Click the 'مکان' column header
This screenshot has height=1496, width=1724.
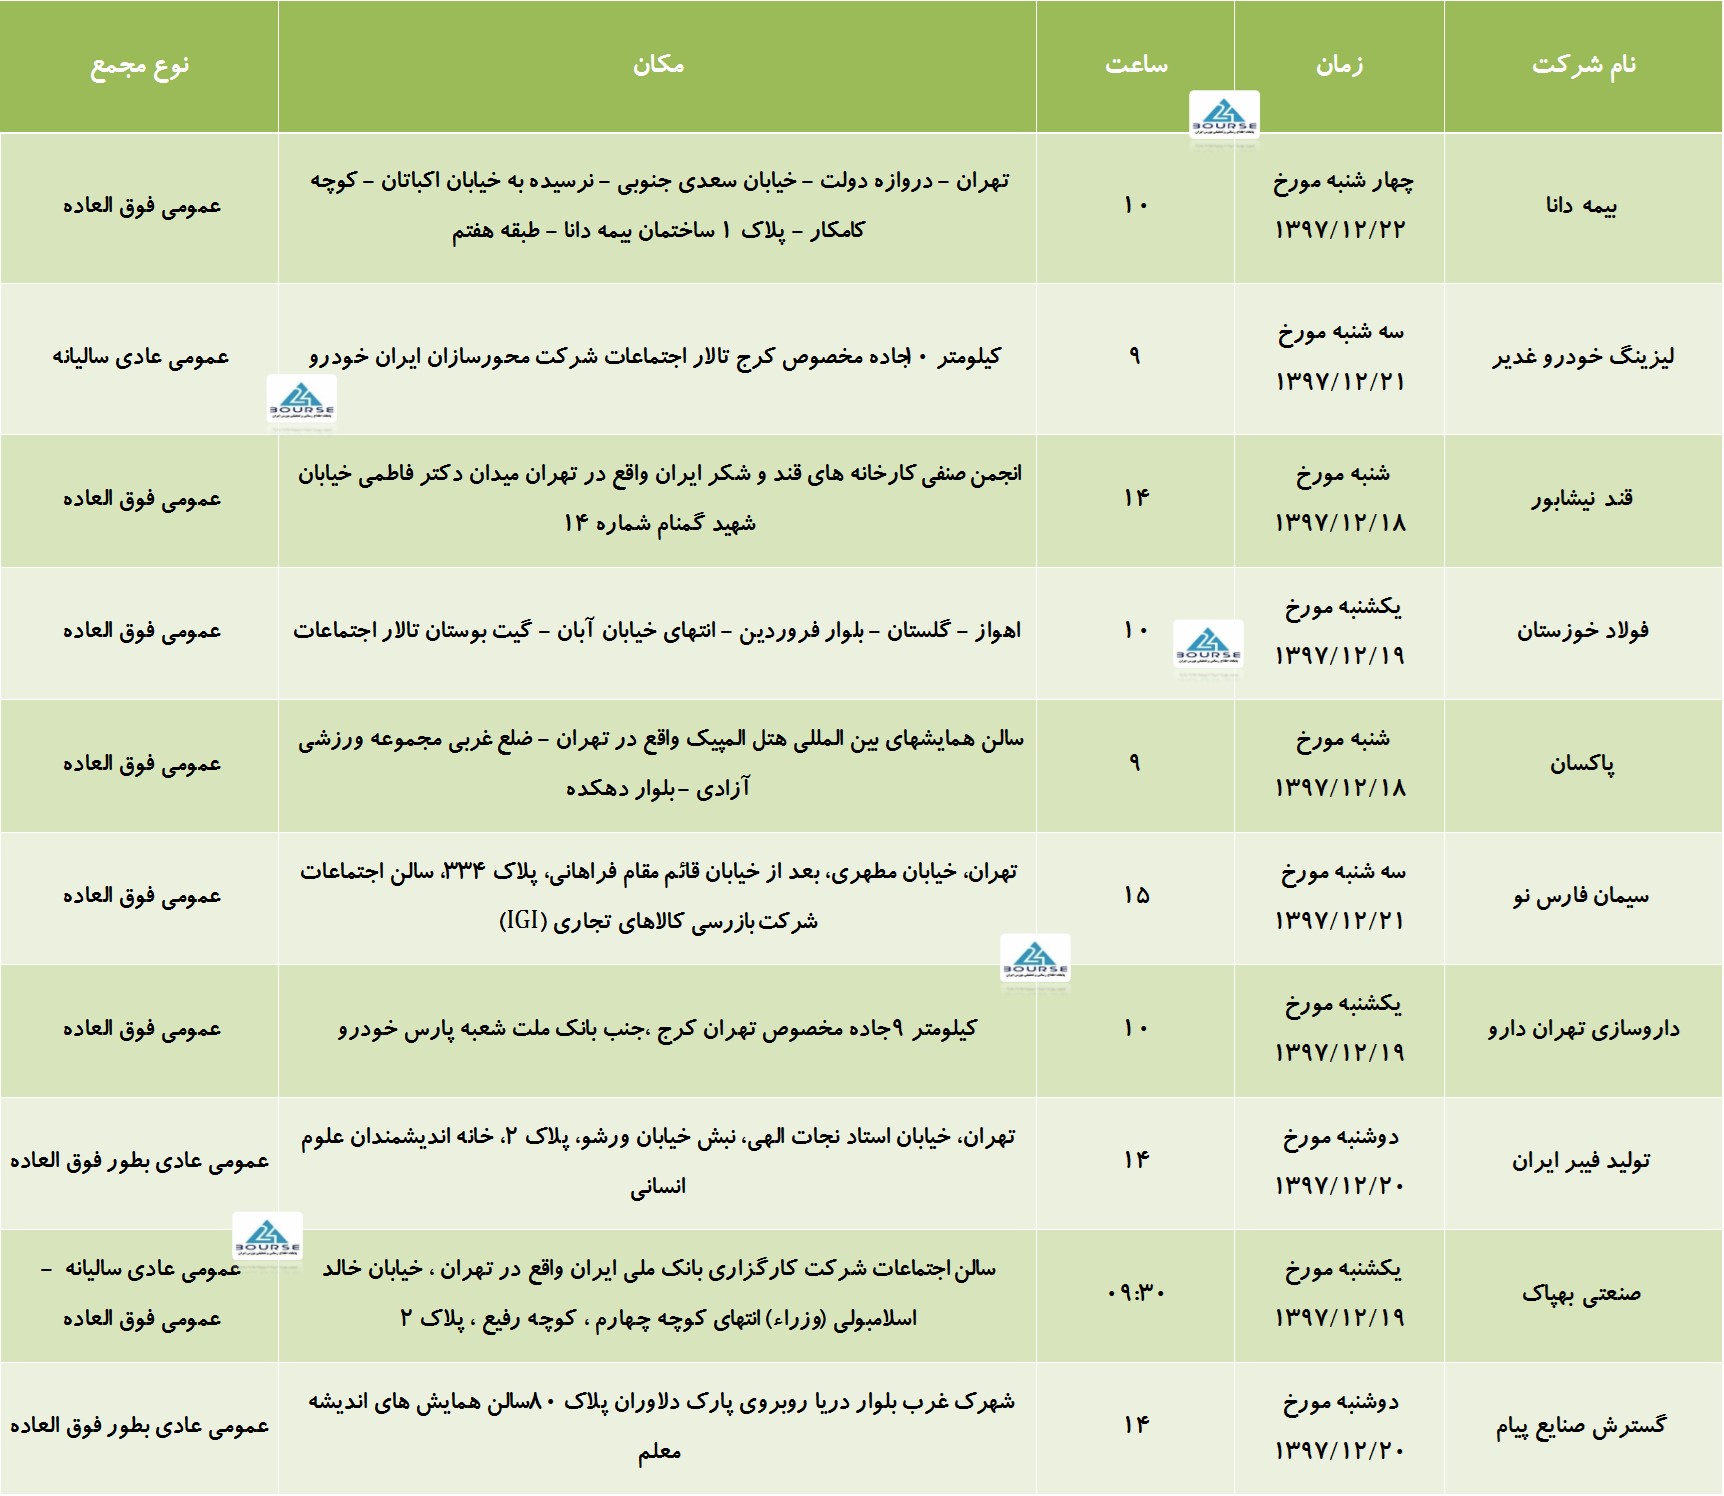(658, 65)
